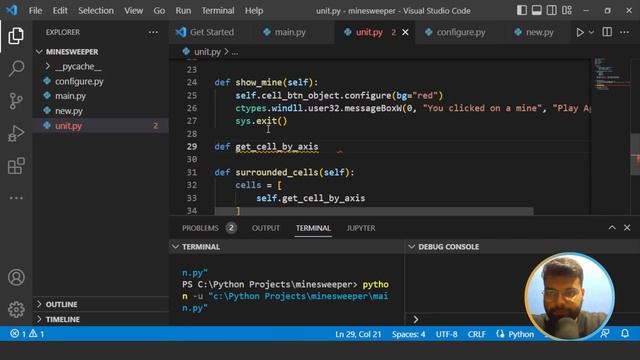640x360 pixels.
Task: Open the Source Control view
Action: 16,101
